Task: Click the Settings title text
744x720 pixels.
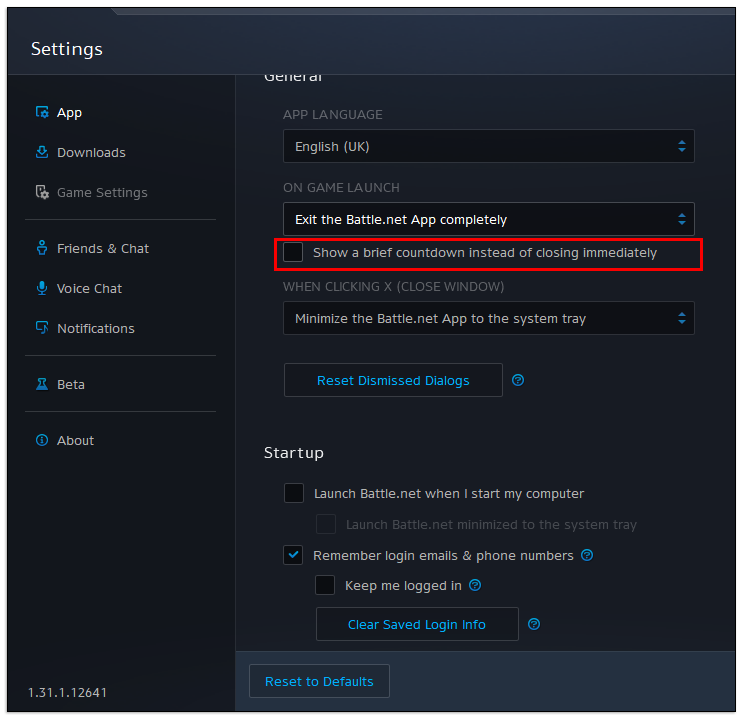Action: tap(67, 49)
